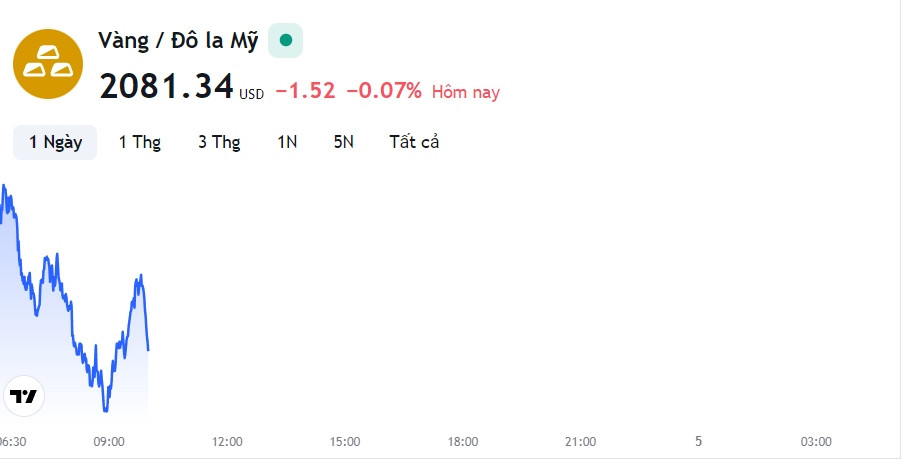
Task: Click the 12:00 time axis label
Action: click(x=227, y=442)
